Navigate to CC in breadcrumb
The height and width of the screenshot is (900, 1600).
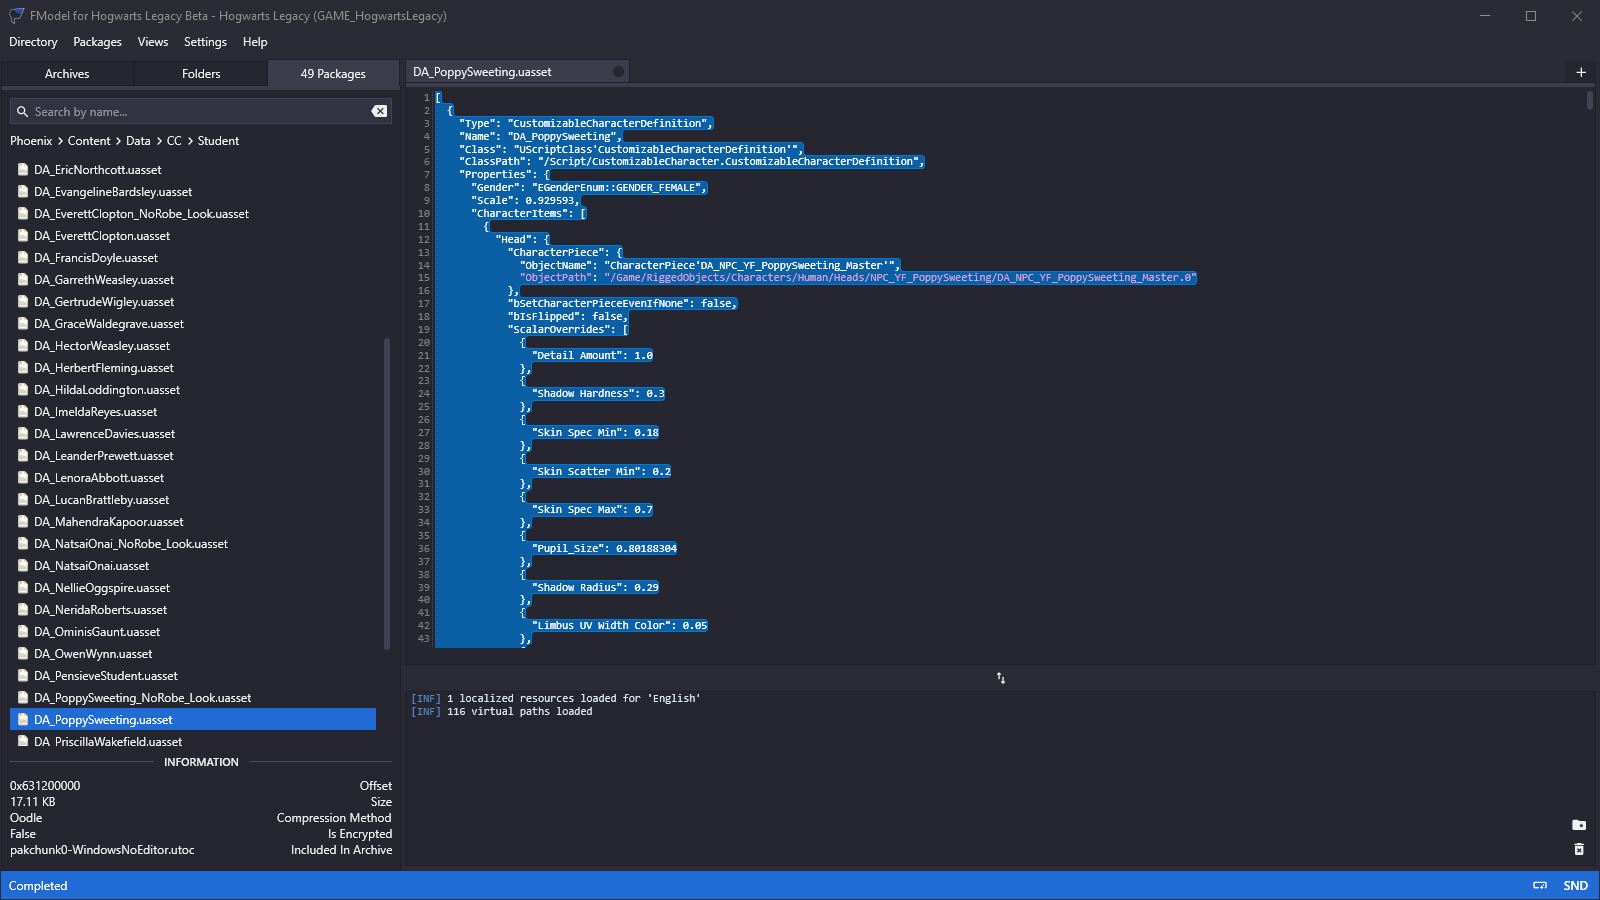(174, 141)
